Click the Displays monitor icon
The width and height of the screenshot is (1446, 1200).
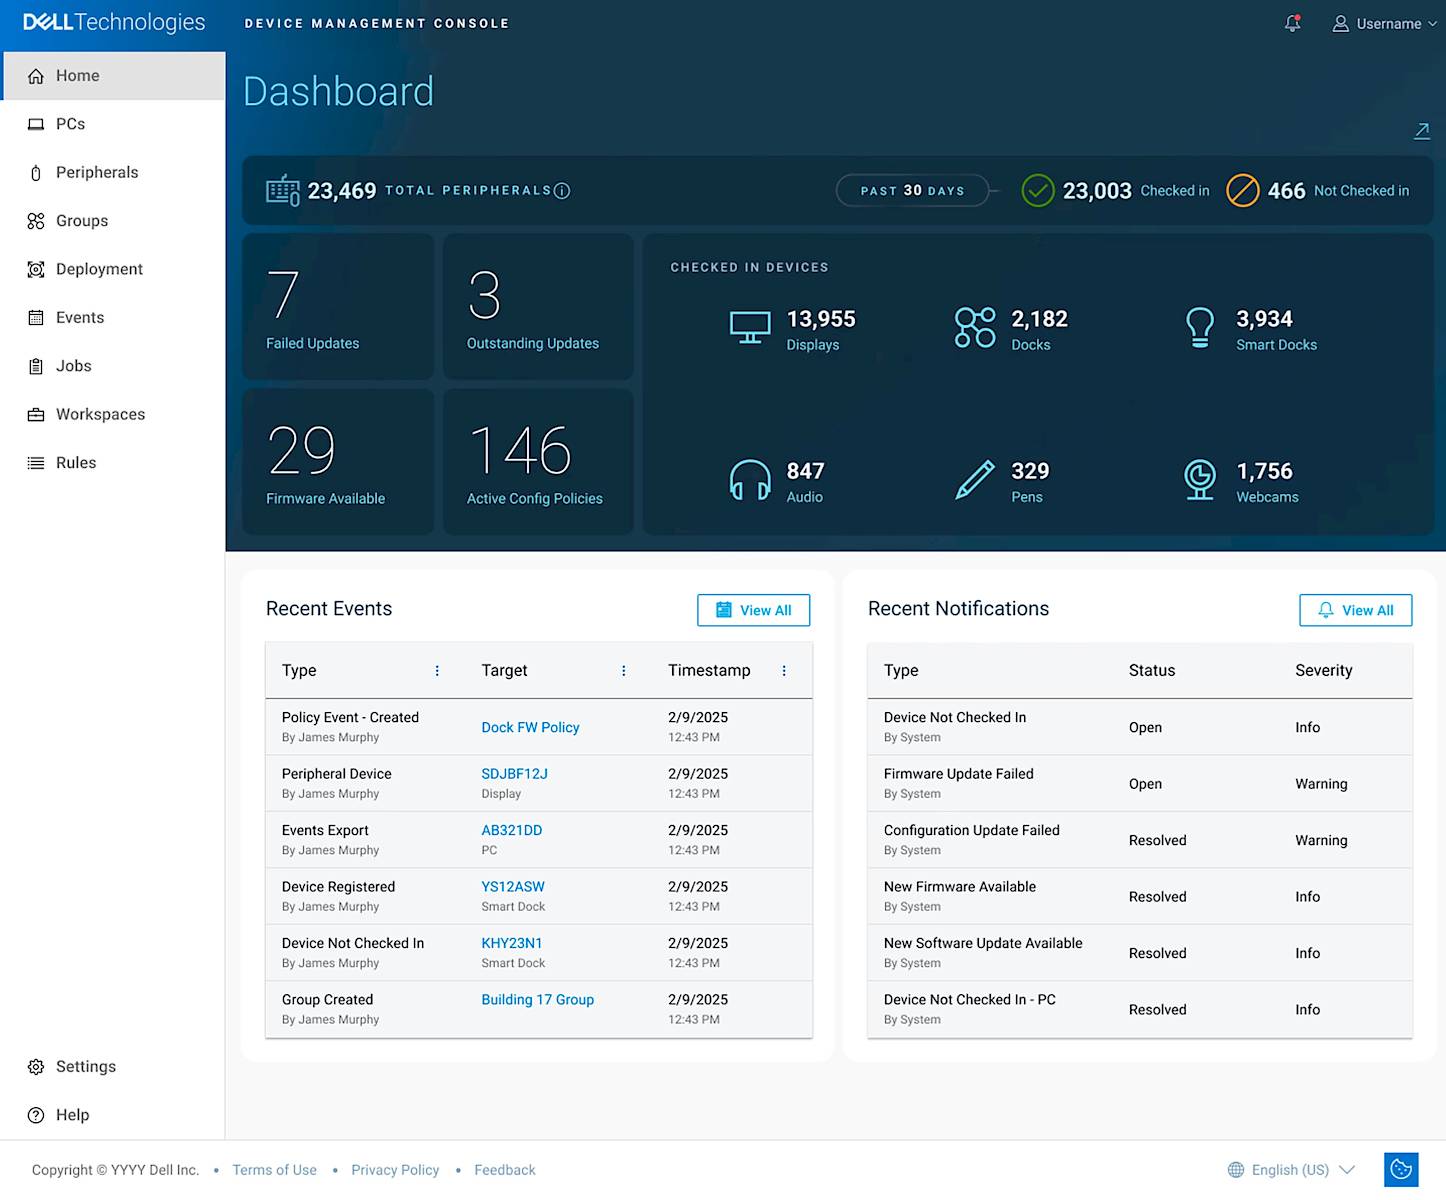(x=750, y=328)
